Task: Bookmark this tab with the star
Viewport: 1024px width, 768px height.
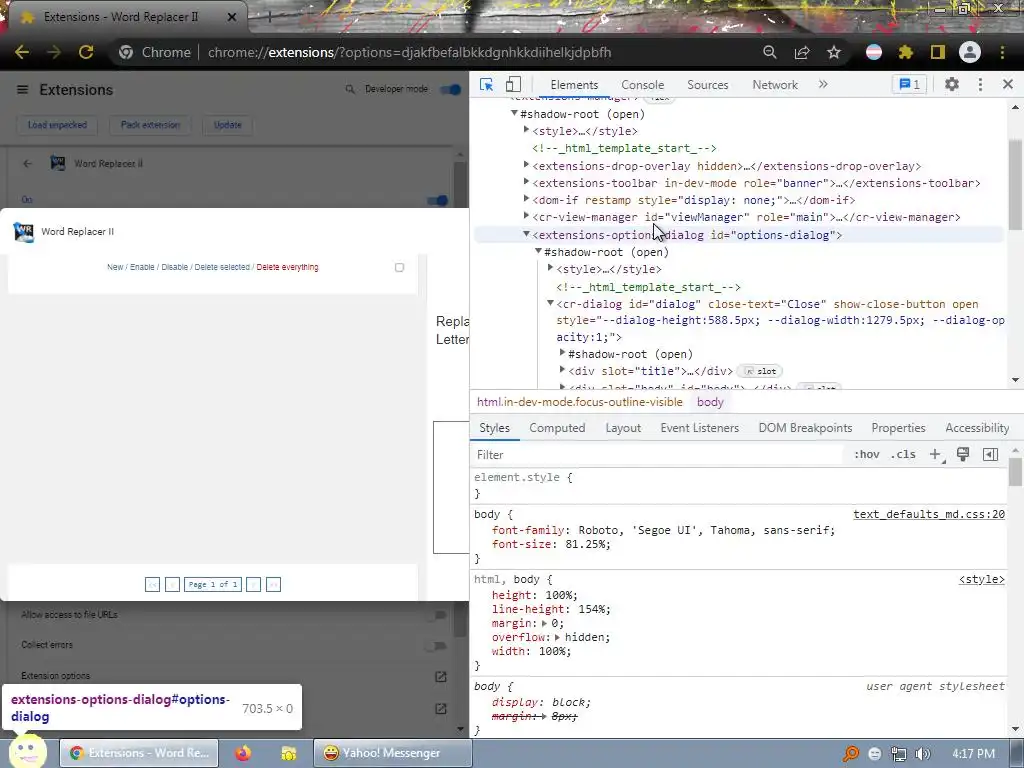Action: (834, 52)
